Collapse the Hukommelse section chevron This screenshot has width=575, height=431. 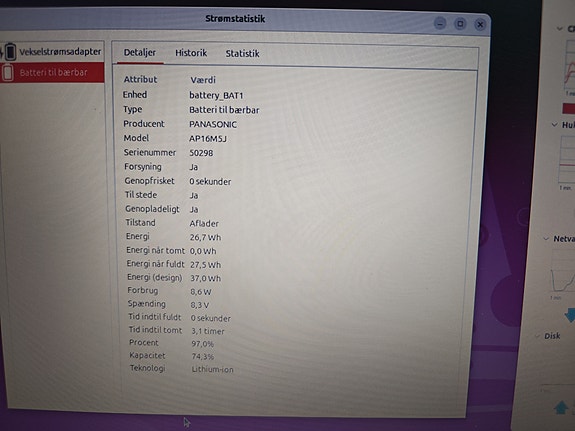pyautogui.click(x=554, y=125)
